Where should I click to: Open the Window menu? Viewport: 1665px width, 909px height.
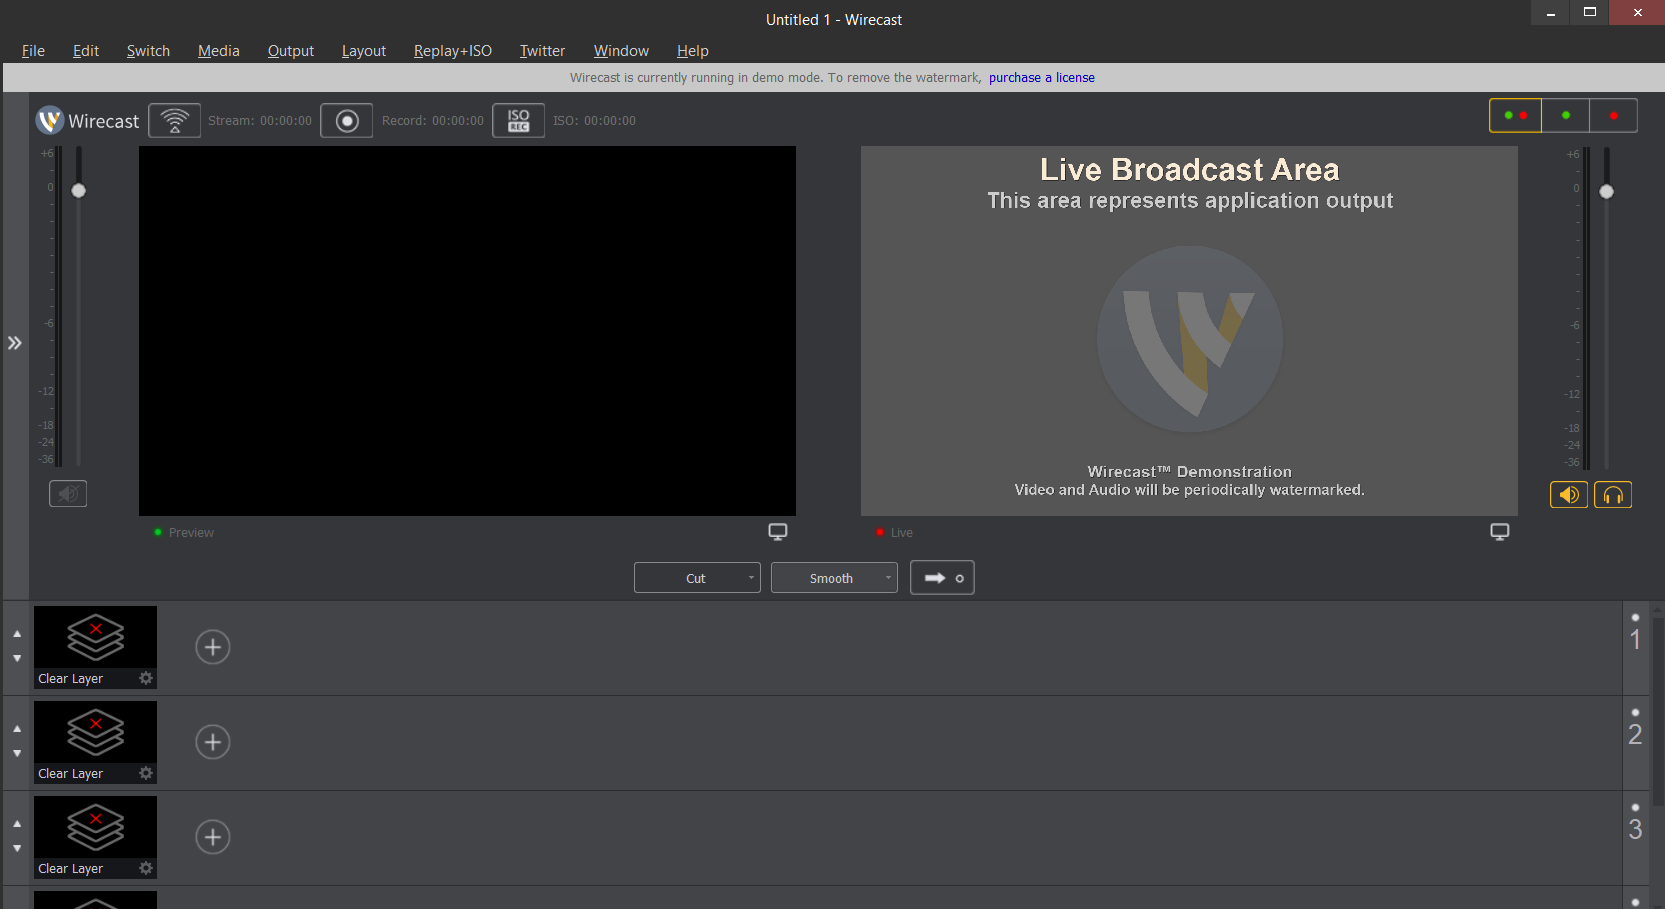pos(621,51)
